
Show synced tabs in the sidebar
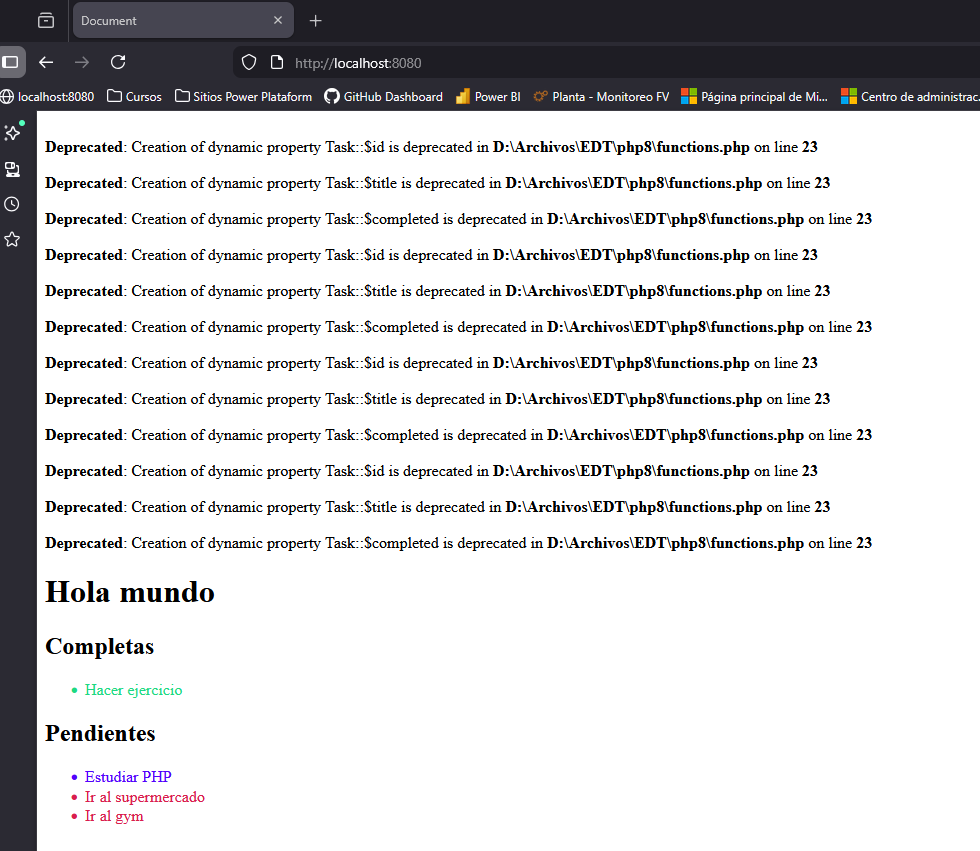point(12,169)
